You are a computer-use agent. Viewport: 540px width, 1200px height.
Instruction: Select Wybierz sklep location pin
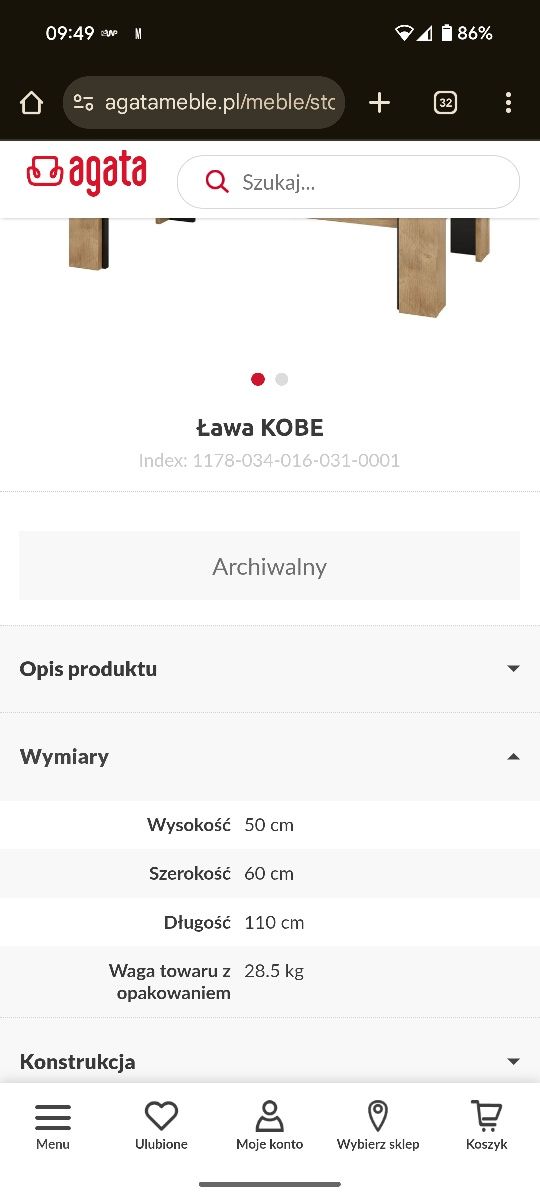pos(378,1126)
